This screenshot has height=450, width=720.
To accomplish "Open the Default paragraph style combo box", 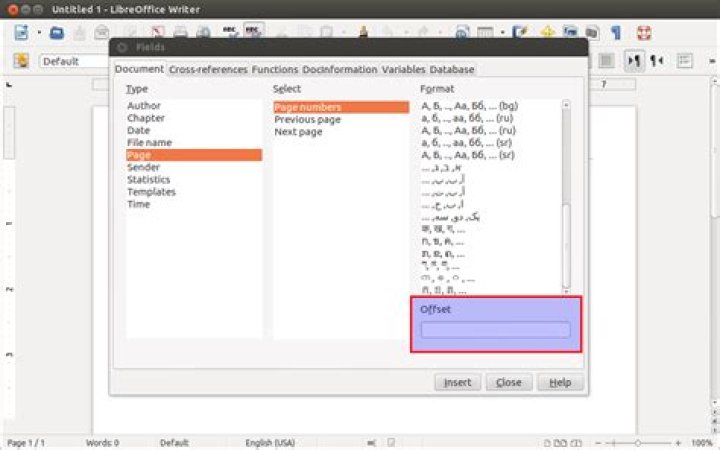I will 73,61.
